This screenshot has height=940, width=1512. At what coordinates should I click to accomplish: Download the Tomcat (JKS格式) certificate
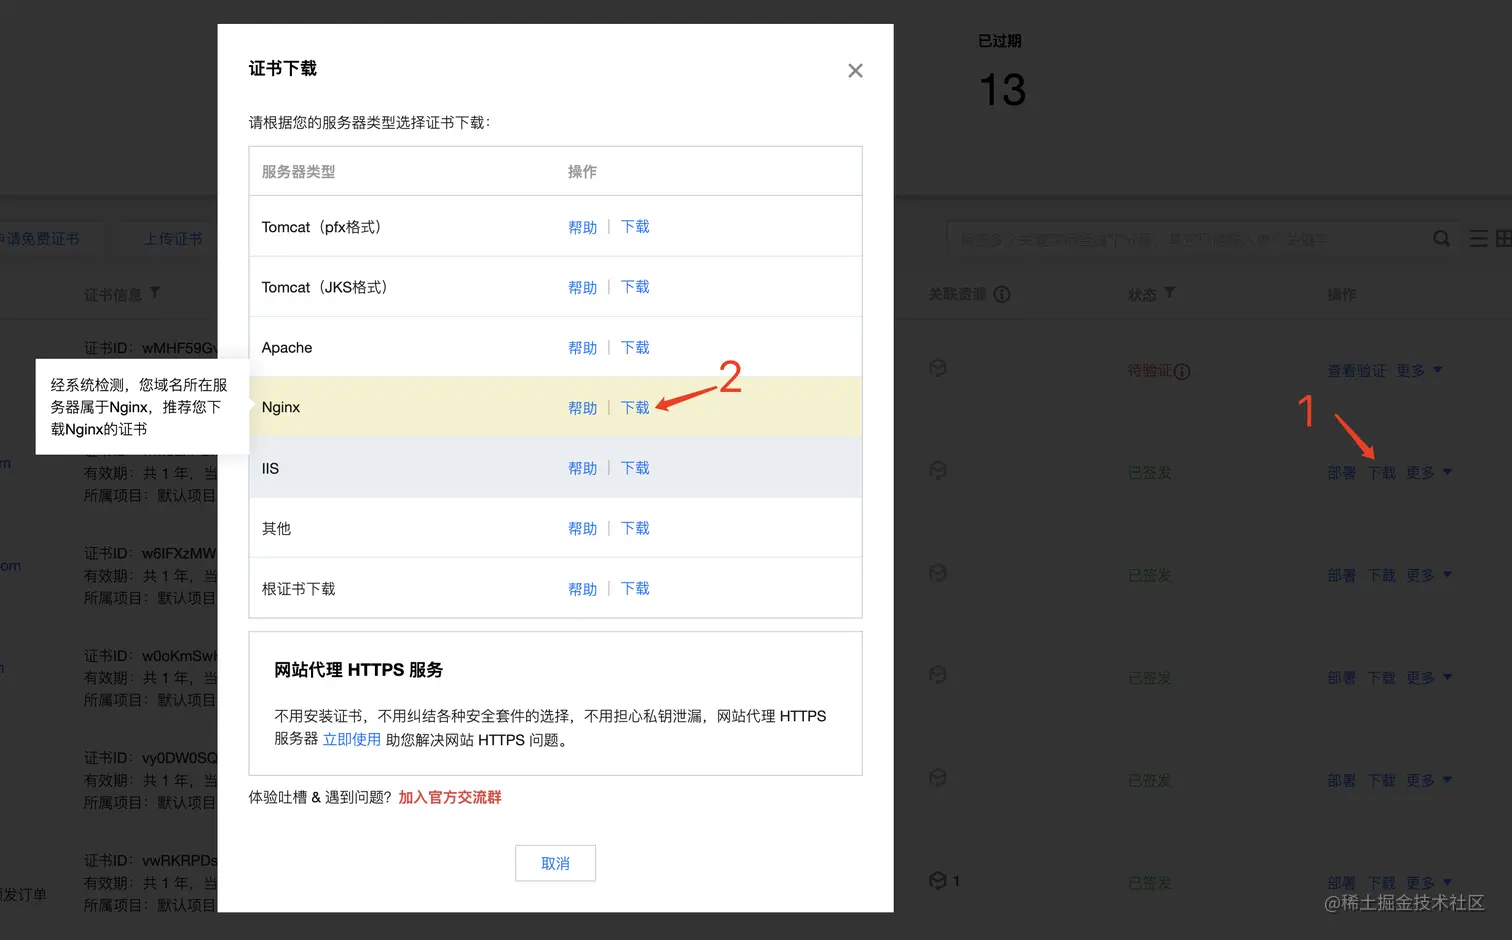[x=635, y=287]
